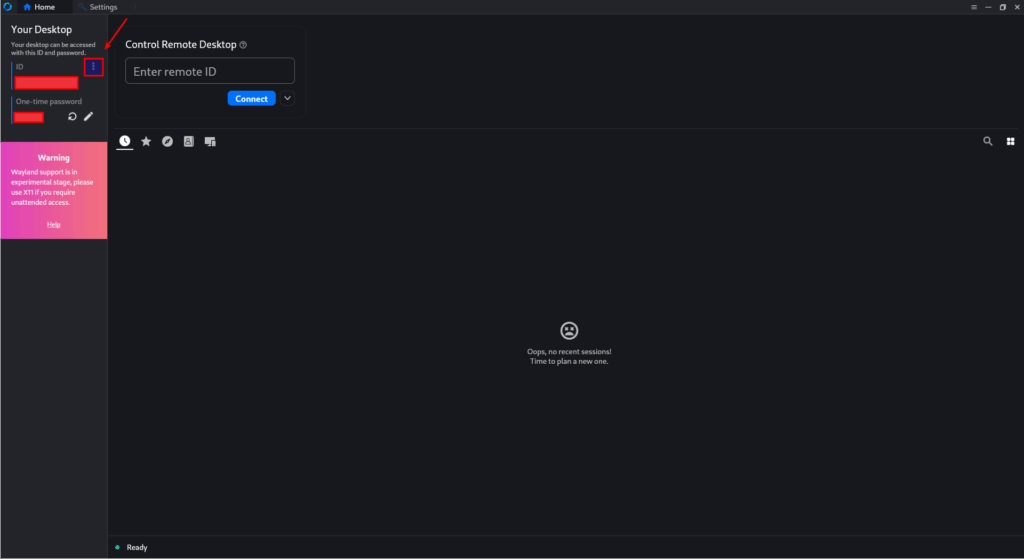Search the peers list
Viewport: 1024px width, 559px height.
click(988, 141)
